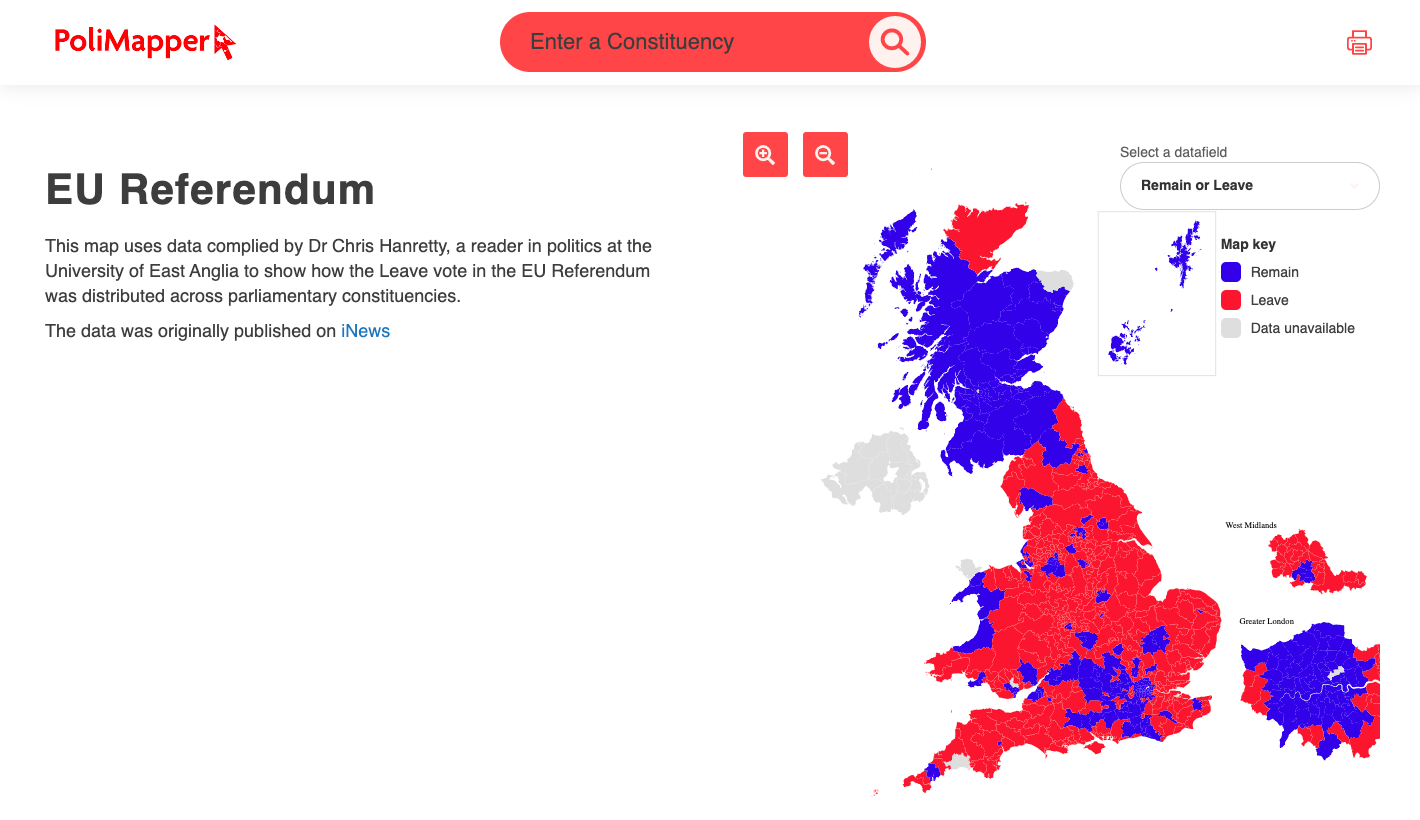Select the search magnifying glass icon

click(x=893, y=42)
